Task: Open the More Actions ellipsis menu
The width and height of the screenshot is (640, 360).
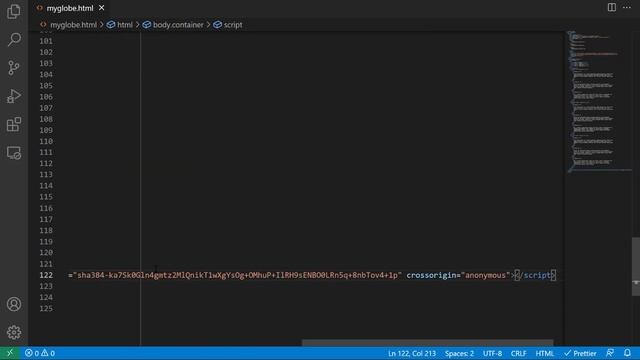Action: (x=627, y=7)
